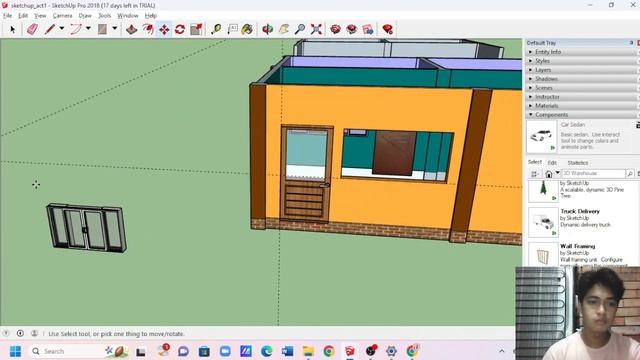The width and height of the screenshot is (640, 360).
Task: Open the Arc tool dropdown arrow
Action: tap(88, 29)
